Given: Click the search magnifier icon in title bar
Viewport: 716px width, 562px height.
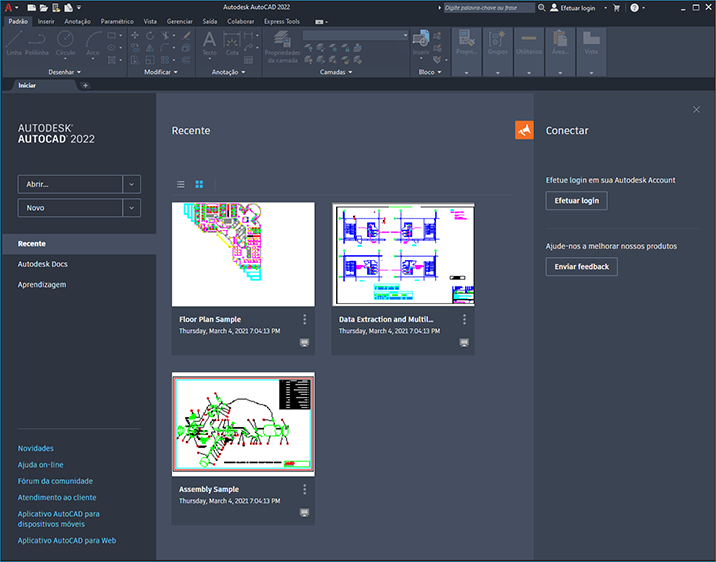Looking at the screenshot, I should 542,8.
